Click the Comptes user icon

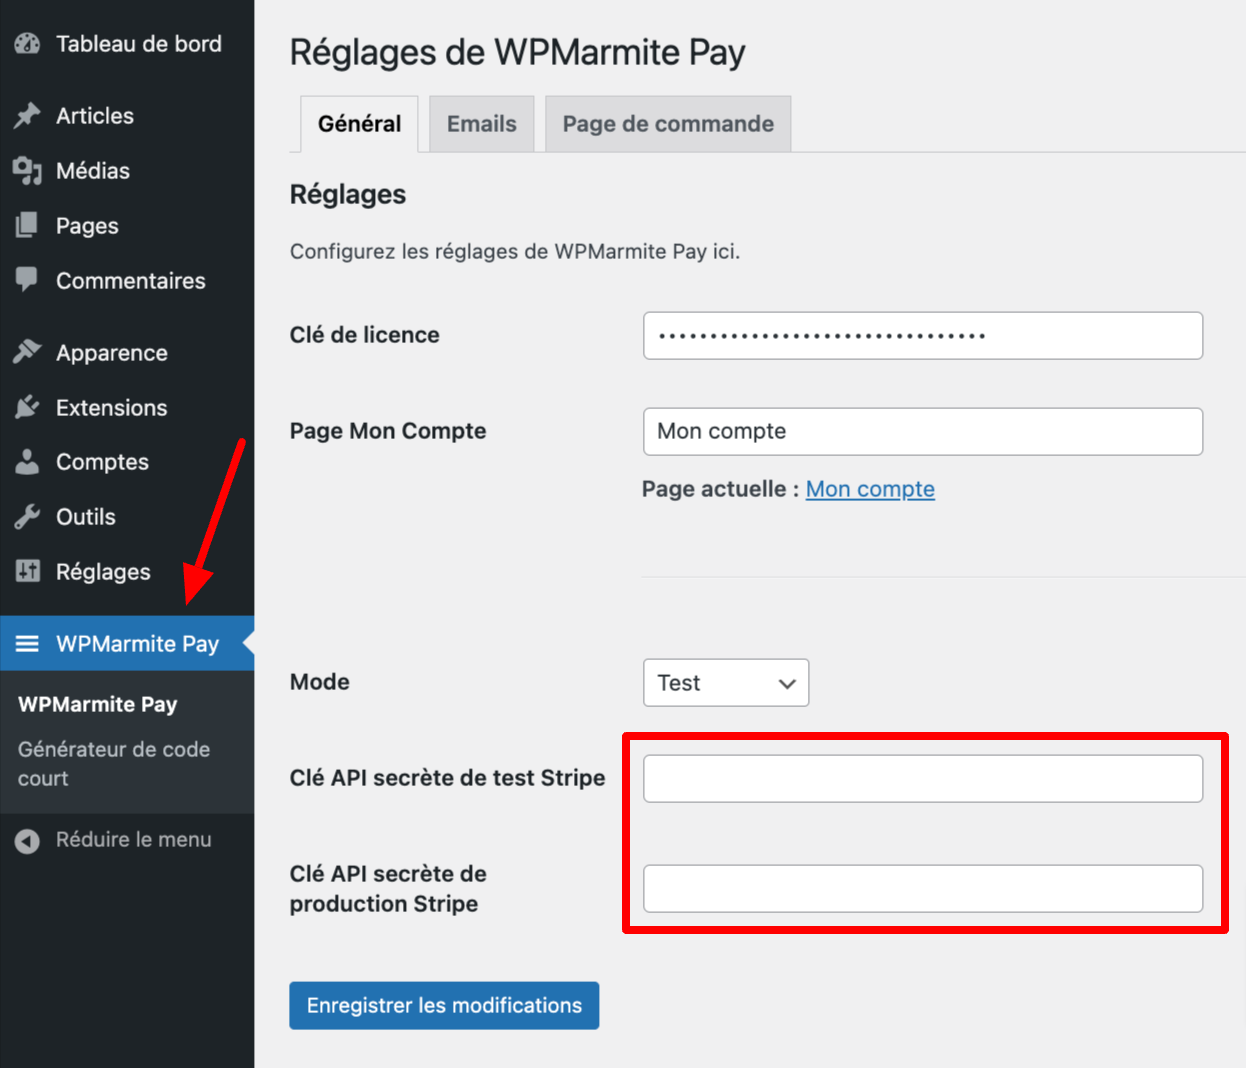click(27, 462)
